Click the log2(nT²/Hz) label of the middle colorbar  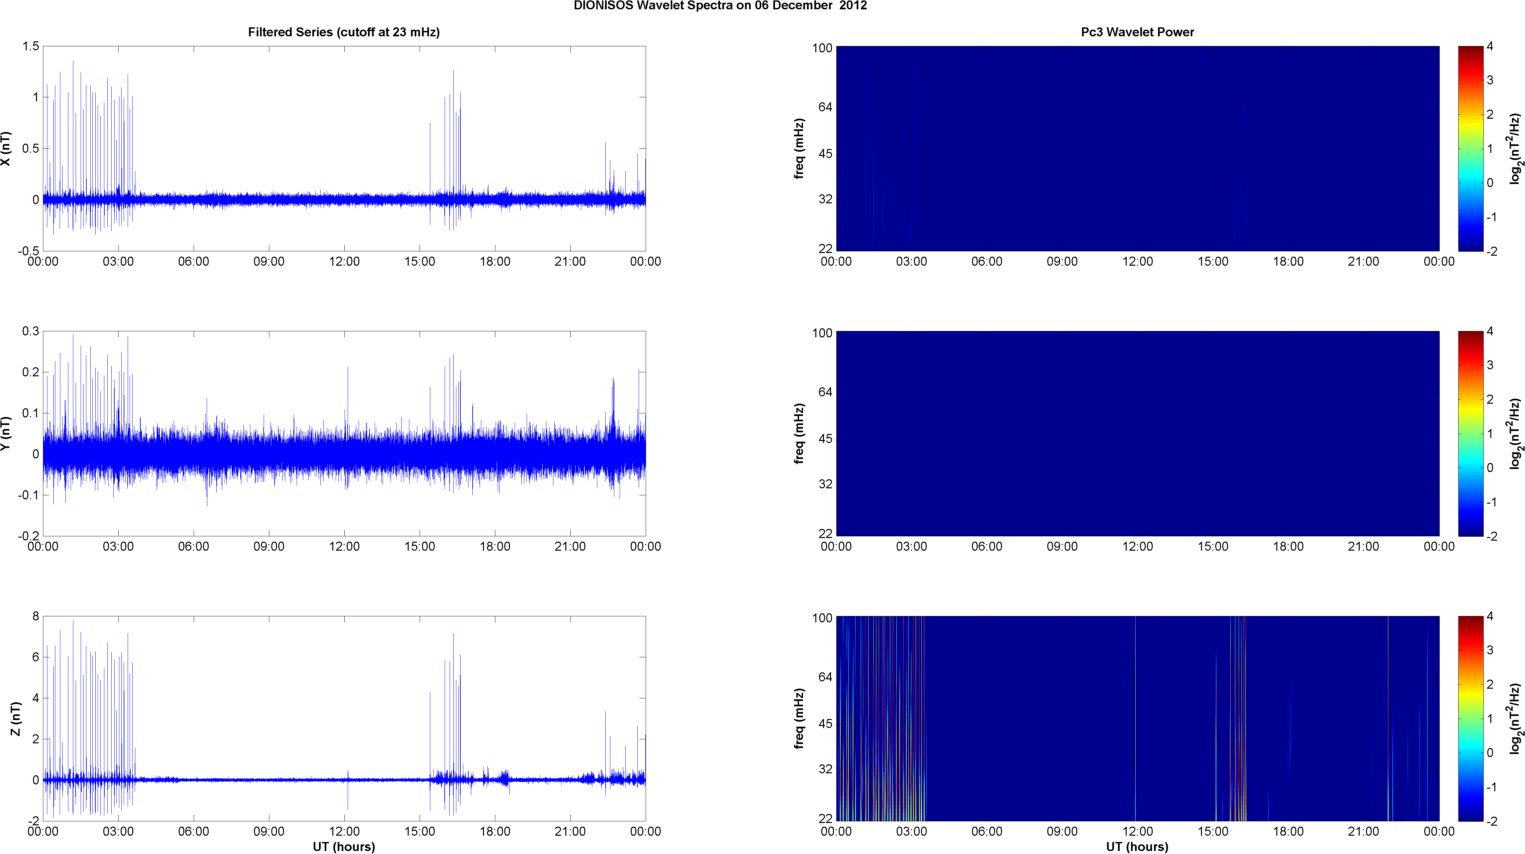pyautogui.click(x=1516, y=434)
